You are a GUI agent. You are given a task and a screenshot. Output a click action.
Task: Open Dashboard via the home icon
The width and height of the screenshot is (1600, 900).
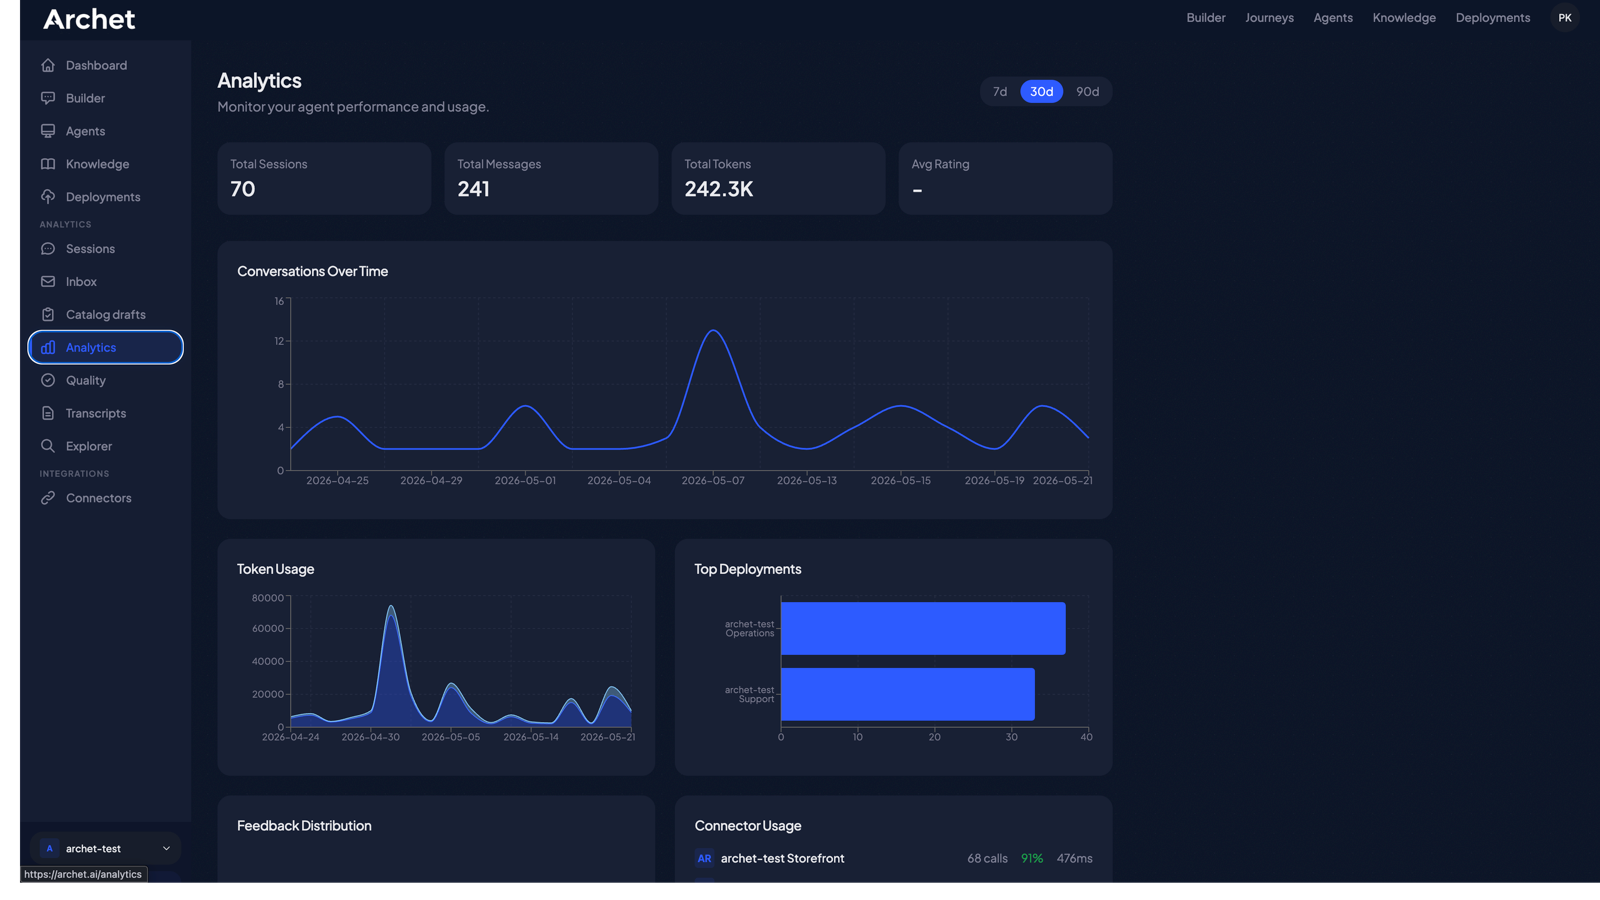pyautogui.click(x=48, y=65)
